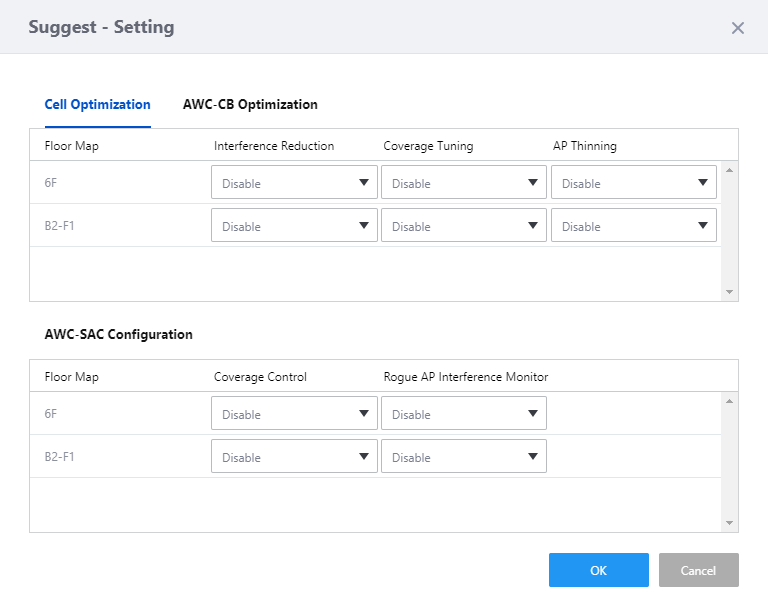This screenshot has height=606, width=768.
Task: Expand Coverage Control dropdown for B2-F1
Action: point(294,457)
